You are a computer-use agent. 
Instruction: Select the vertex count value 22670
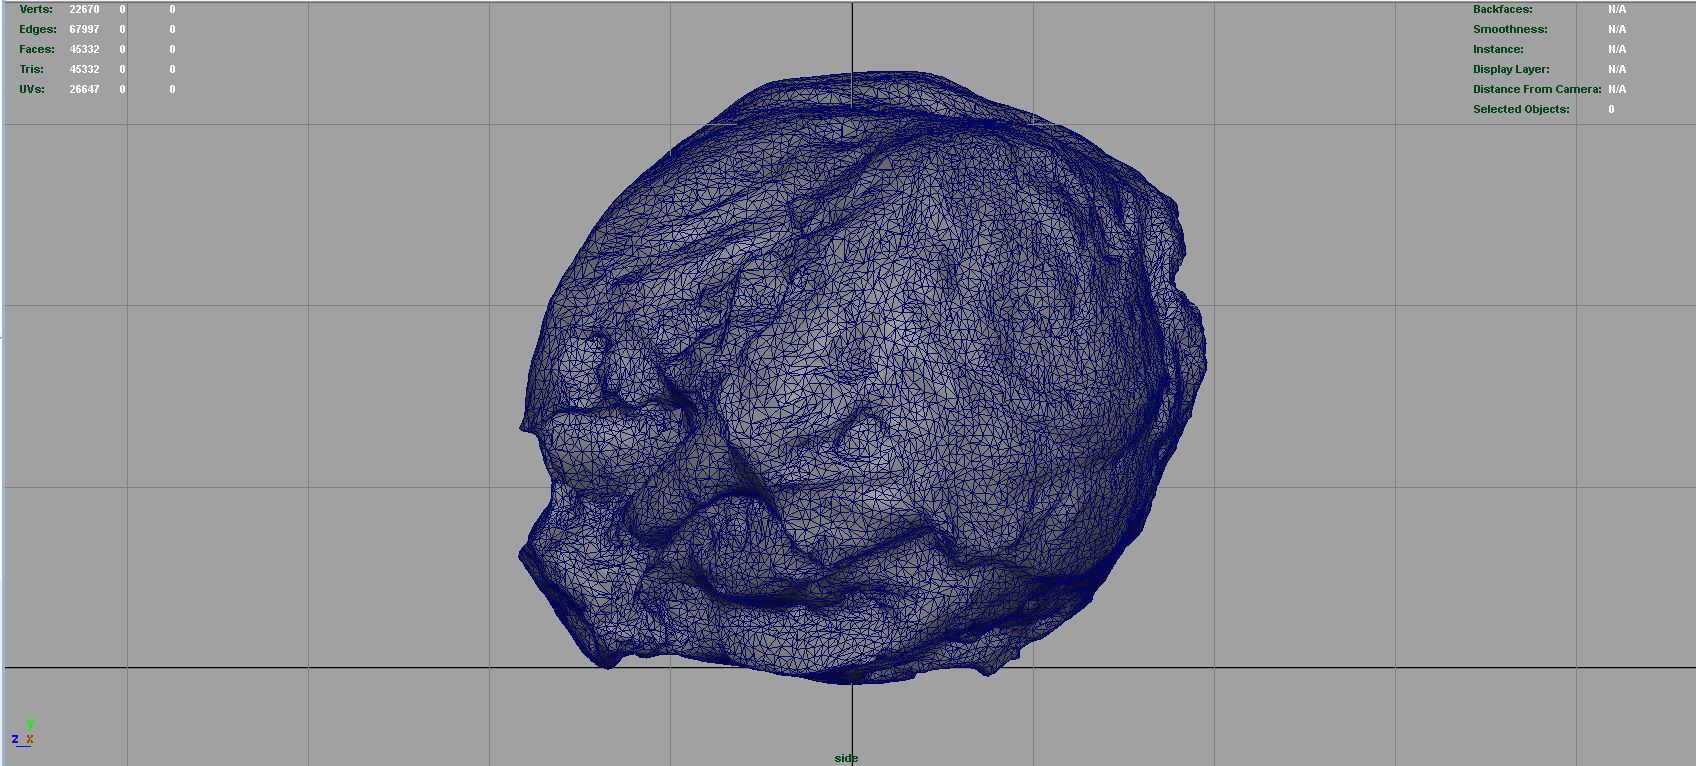pos(84,9)
